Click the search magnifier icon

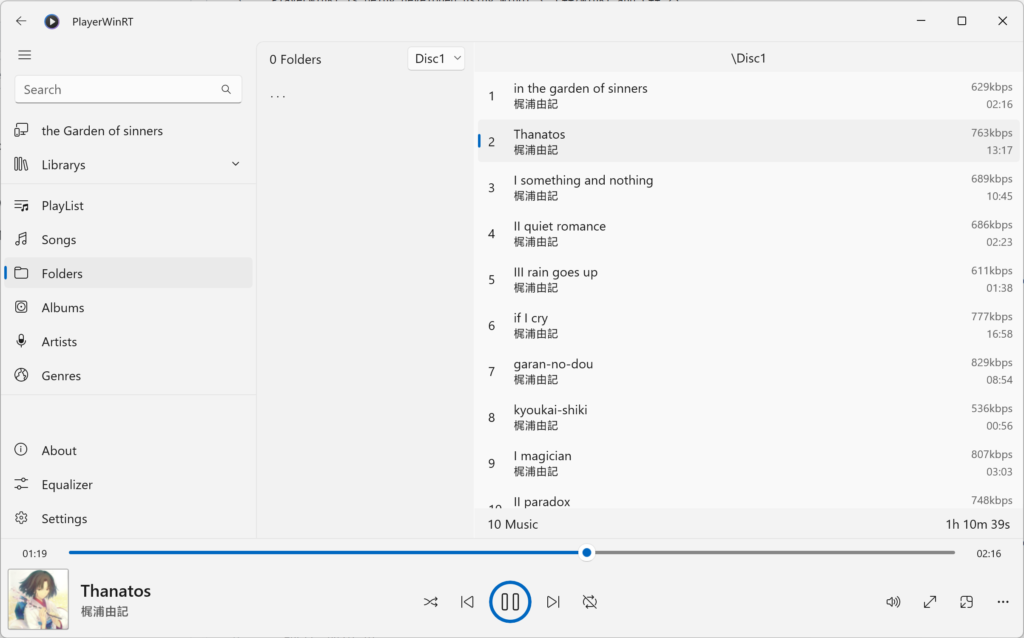226,89
